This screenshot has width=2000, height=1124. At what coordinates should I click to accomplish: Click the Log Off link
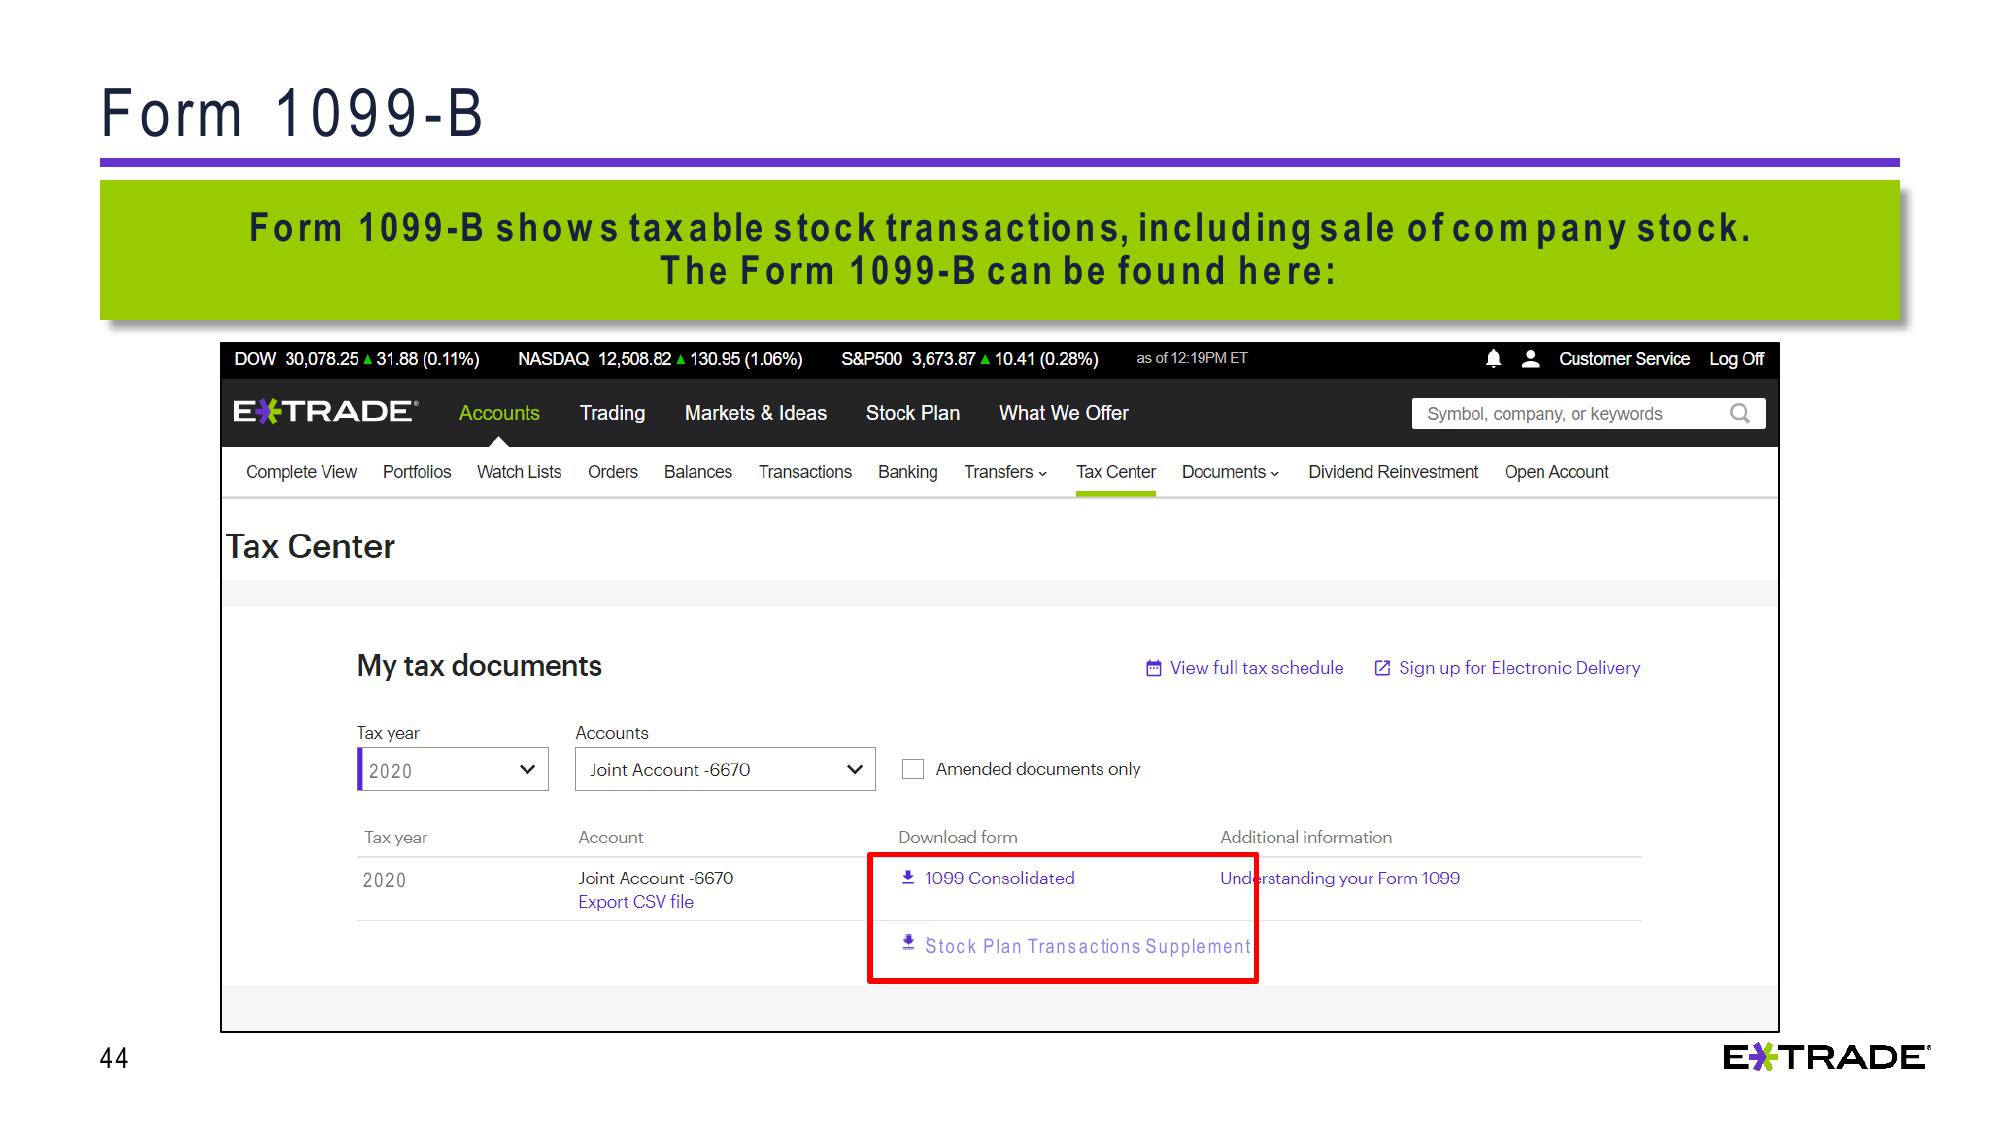pyautogui.click(x=1736, y=359)
